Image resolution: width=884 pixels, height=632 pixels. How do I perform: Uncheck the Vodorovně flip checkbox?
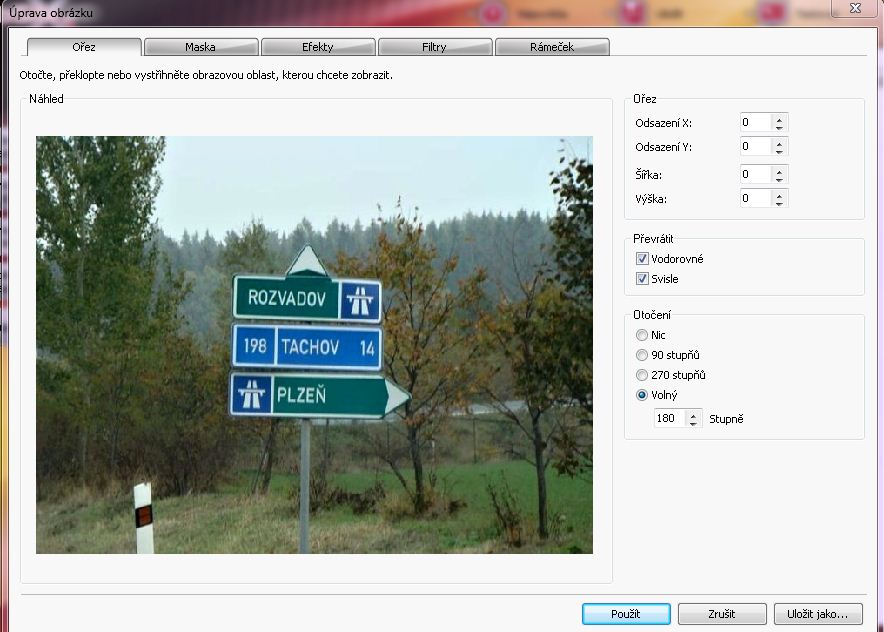[x=643, y=259]
